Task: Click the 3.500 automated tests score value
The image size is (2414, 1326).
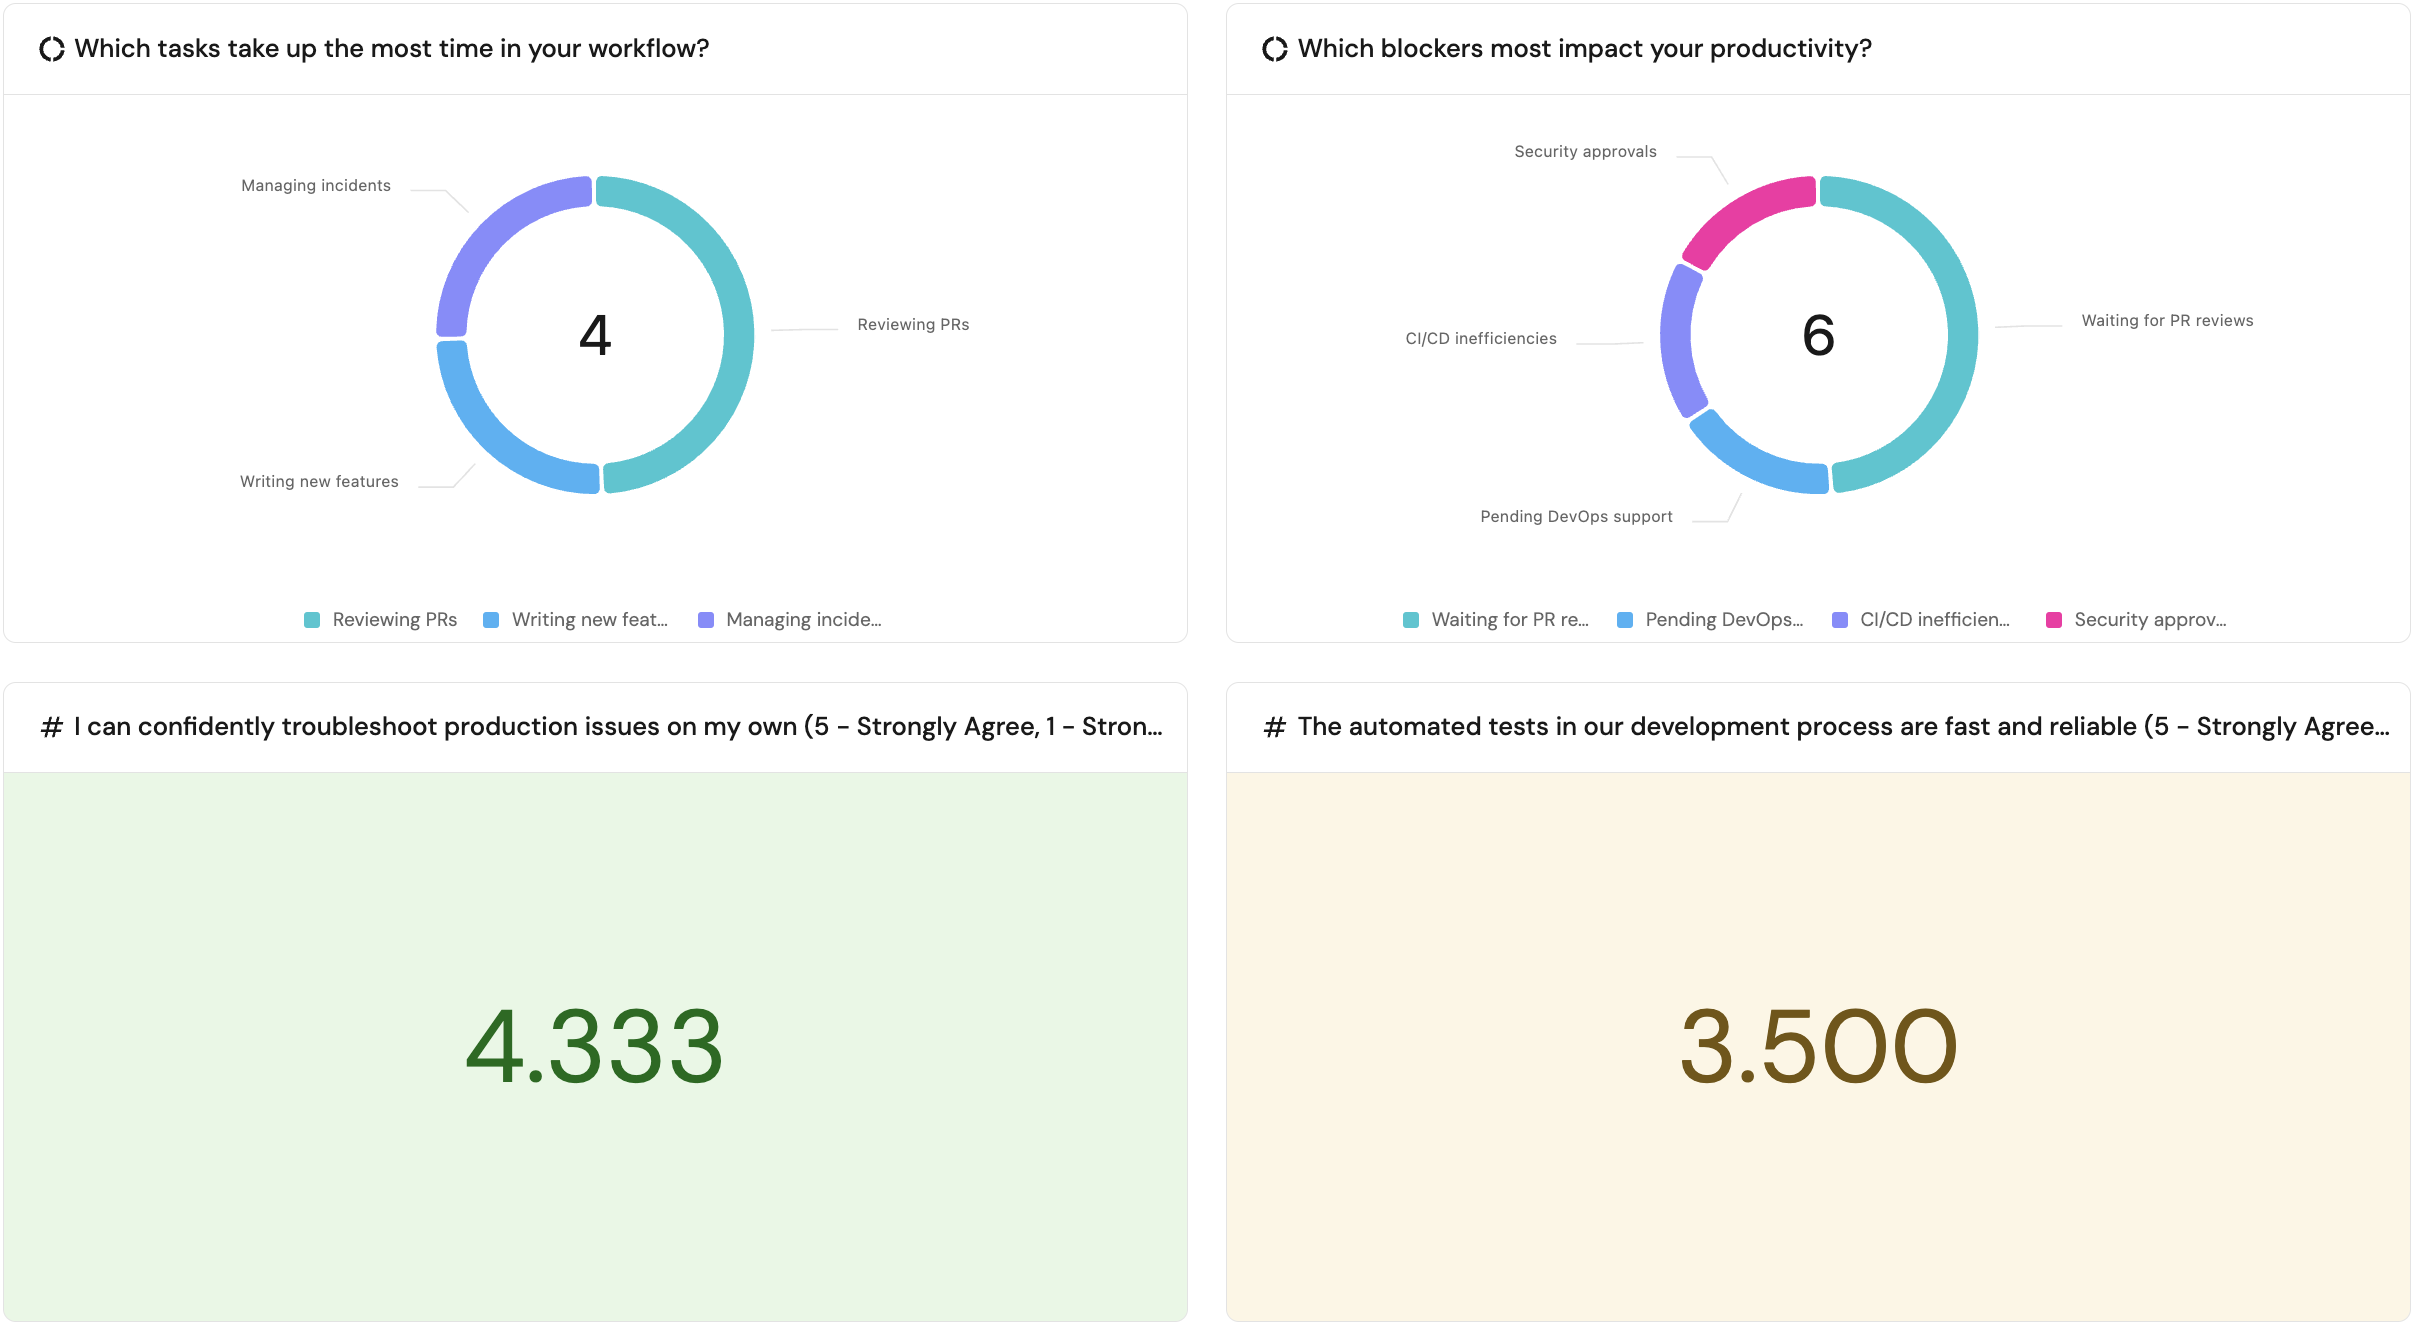Action: 1818,1046
